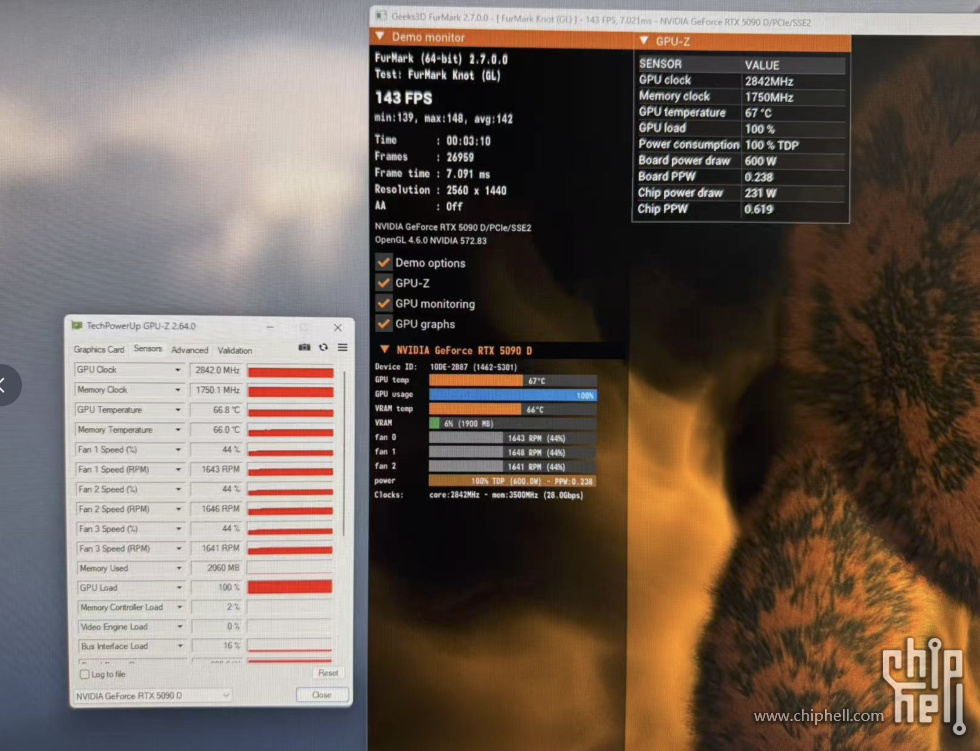Open the Fan 3 Speed (%) dropdown
The height and width of the screenshot is (751, 980).
(x=179, y=529)
